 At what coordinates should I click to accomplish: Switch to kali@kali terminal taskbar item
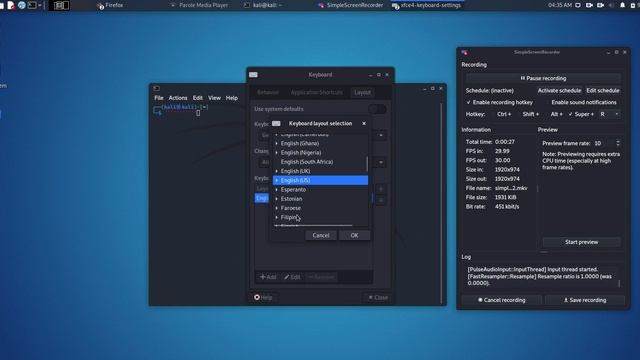coord(264,5)
